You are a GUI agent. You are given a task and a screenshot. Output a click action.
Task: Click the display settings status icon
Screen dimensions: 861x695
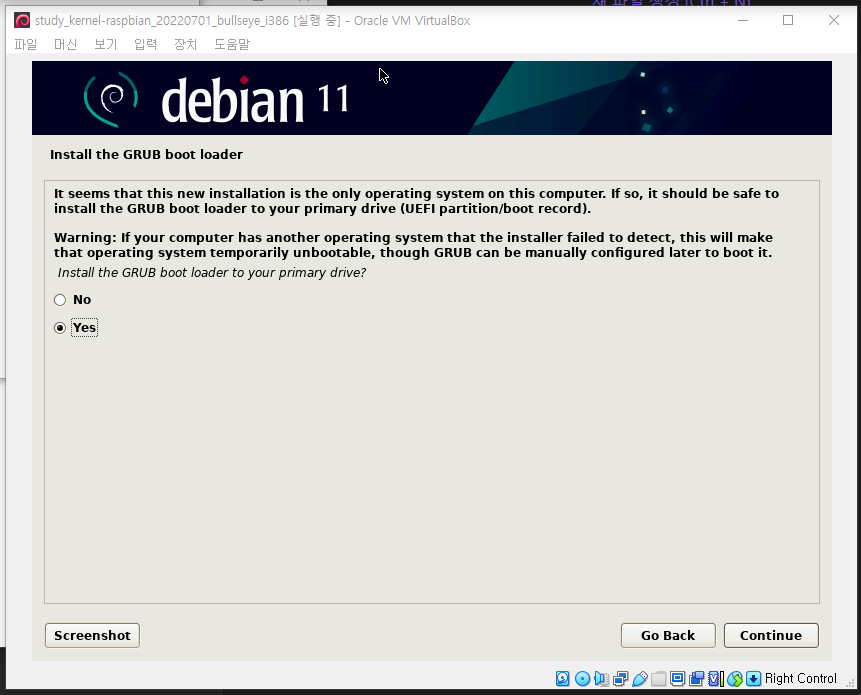point(677,679)
